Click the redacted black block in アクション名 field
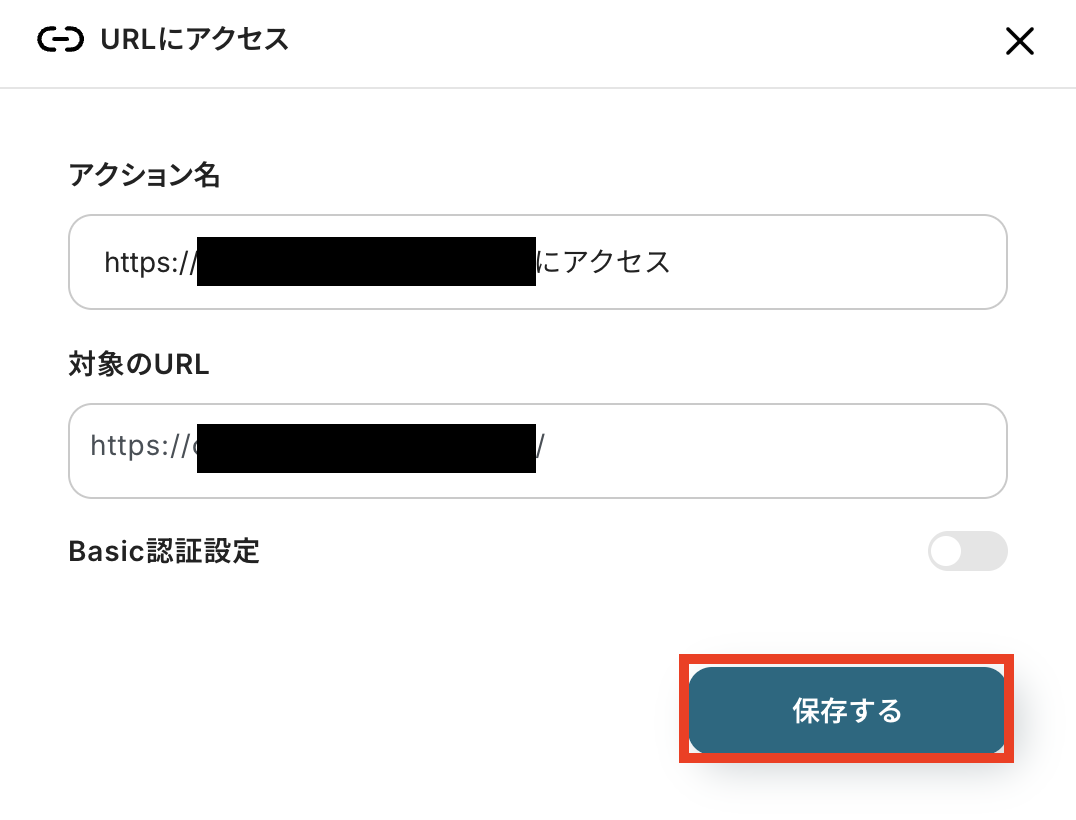Screen dimensions: 1076x820 click(x=366, y=262)
